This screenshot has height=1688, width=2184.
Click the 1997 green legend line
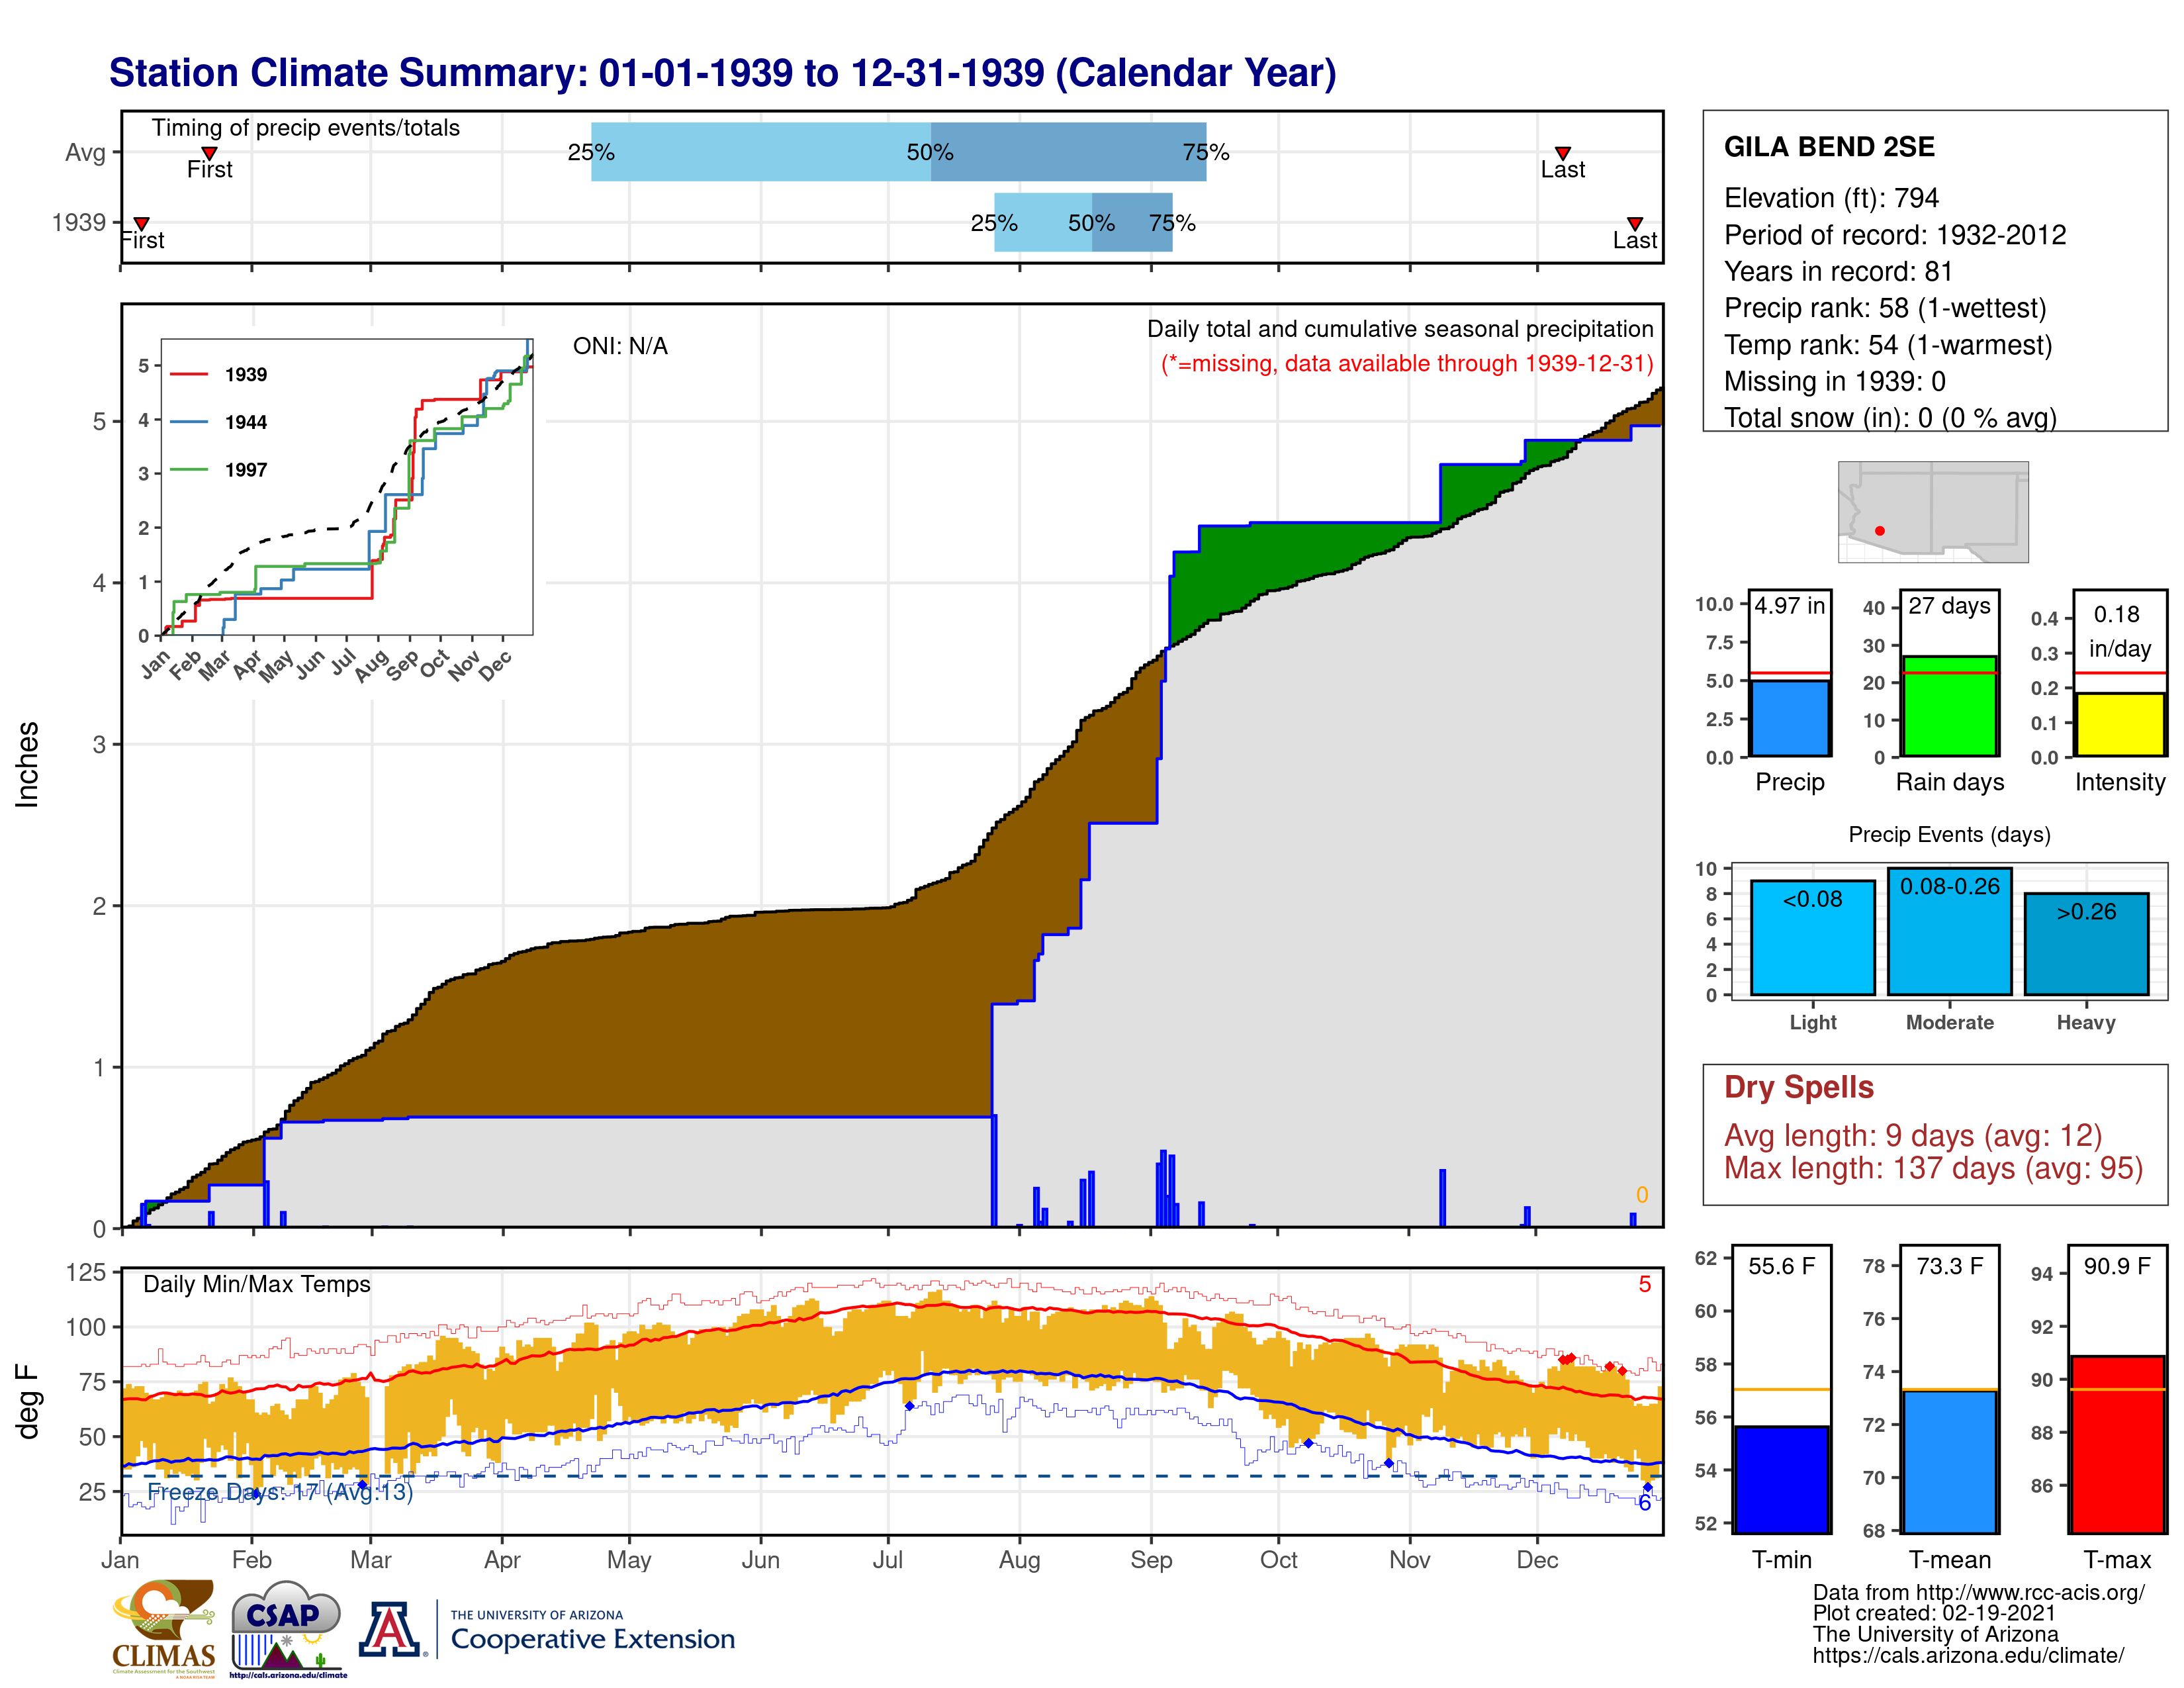tap(189, 469)
